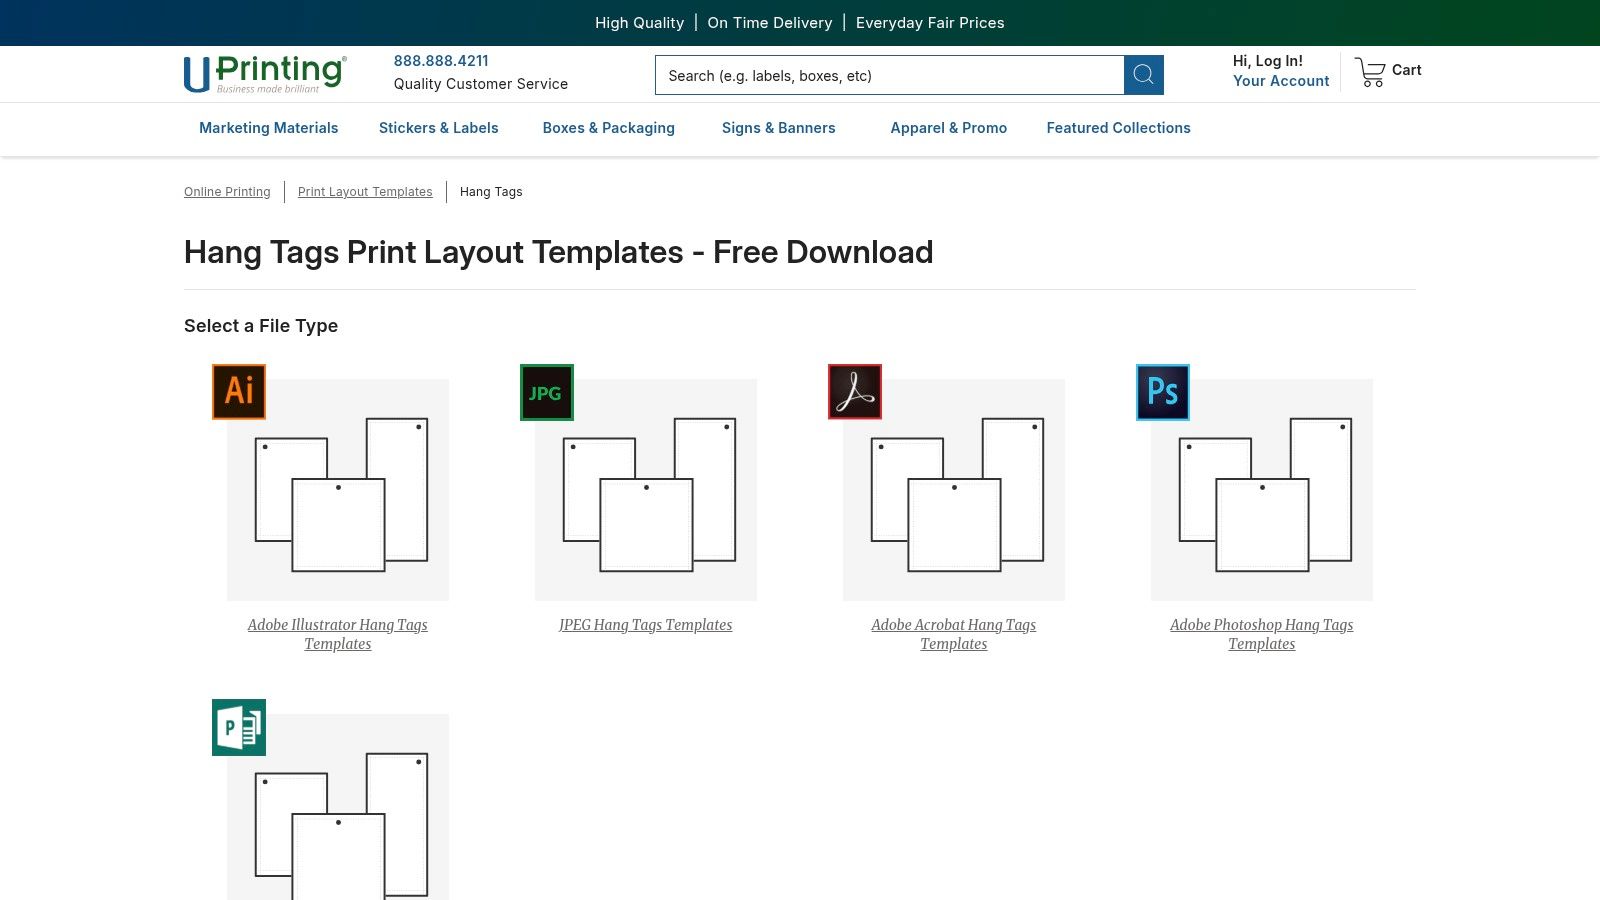Open Adobe Illustrator Hang Tags Templates link

(338, 634)
